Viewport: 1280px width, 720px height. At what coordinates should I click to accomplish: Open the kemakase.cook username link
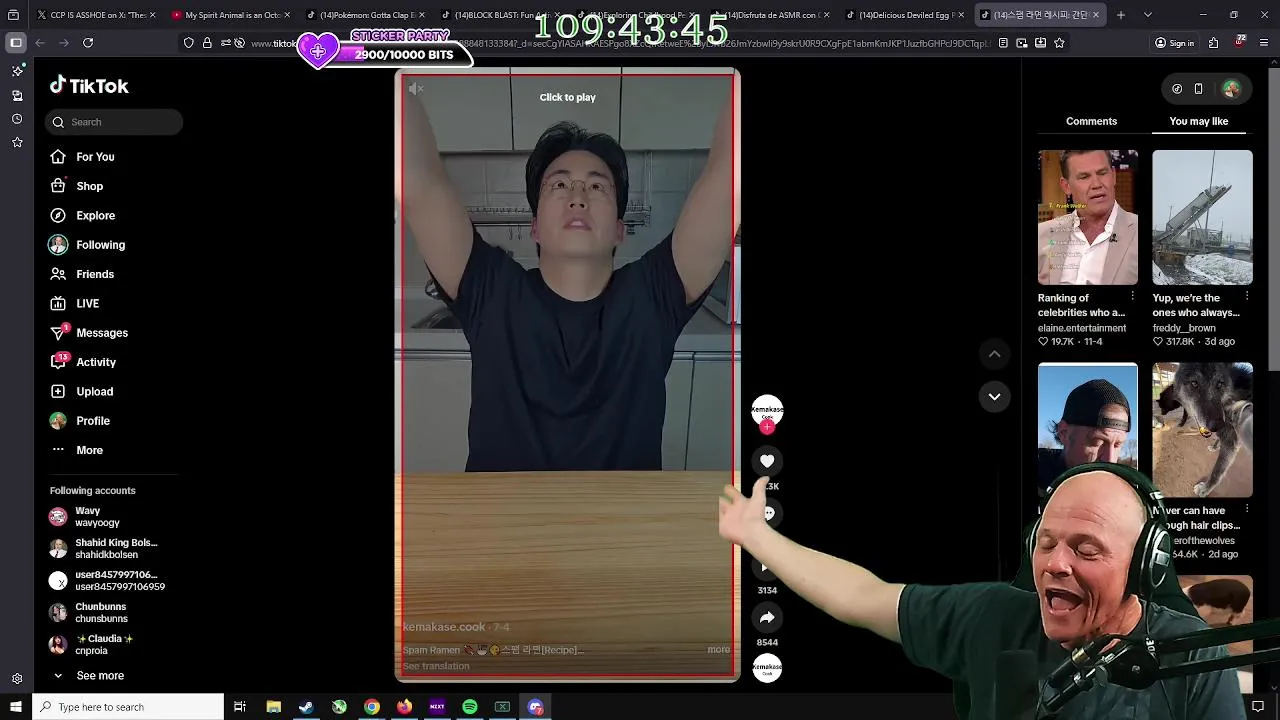443,627
